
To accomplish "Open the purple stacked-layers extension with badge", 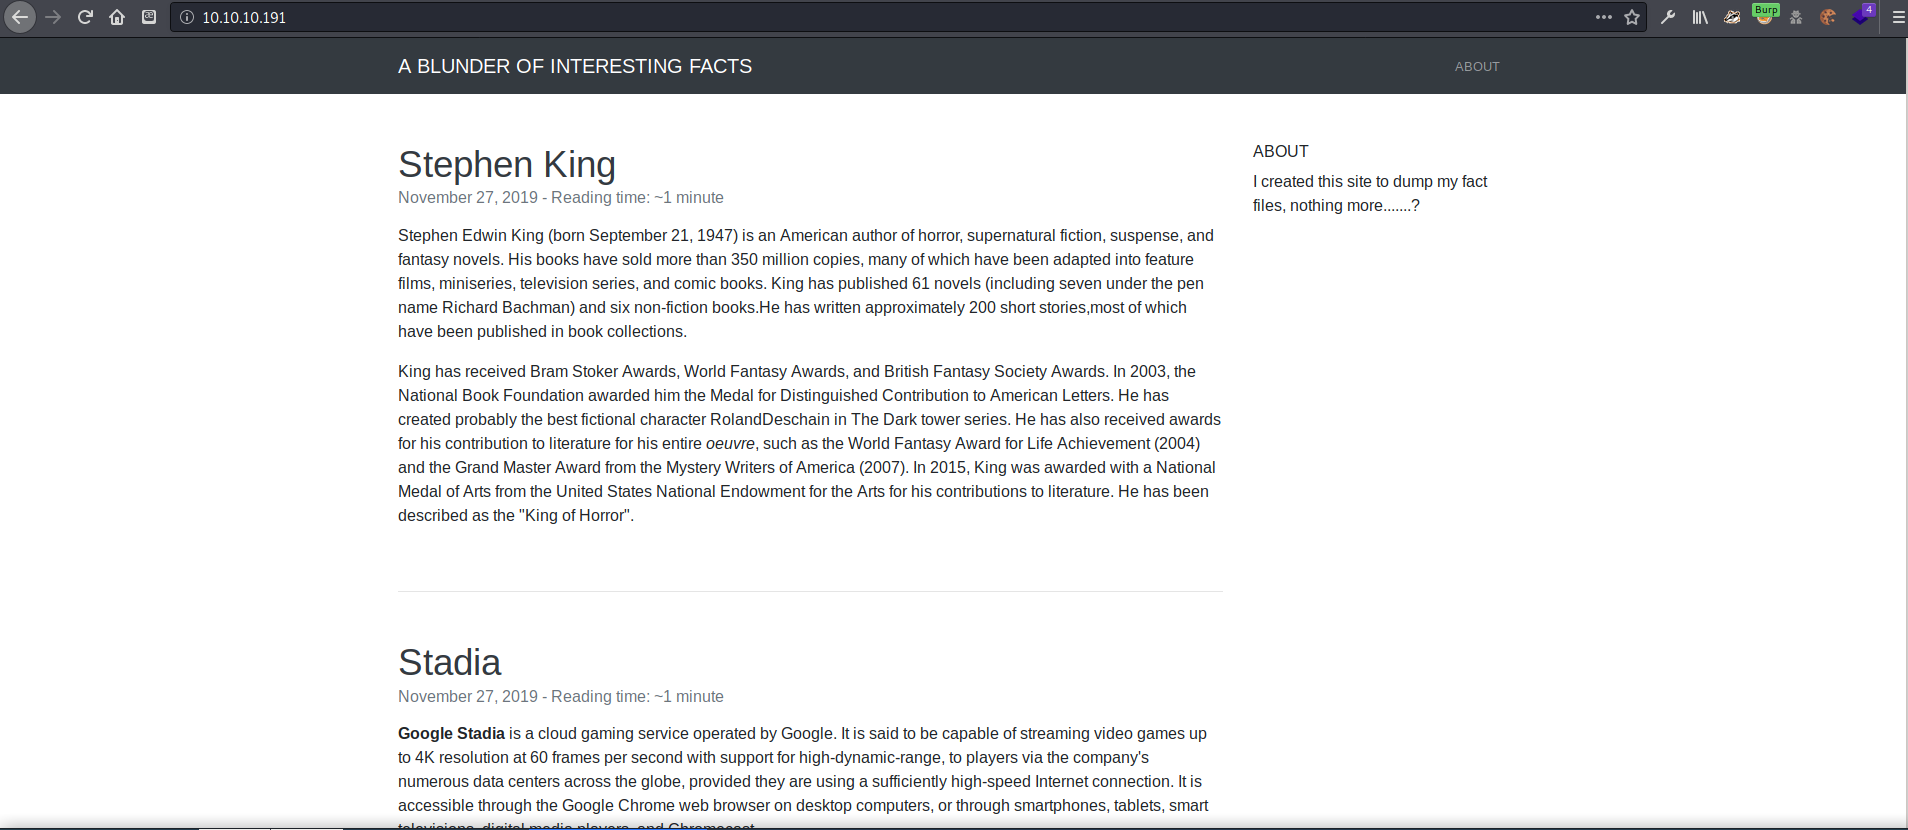I will coord(1861,16).
